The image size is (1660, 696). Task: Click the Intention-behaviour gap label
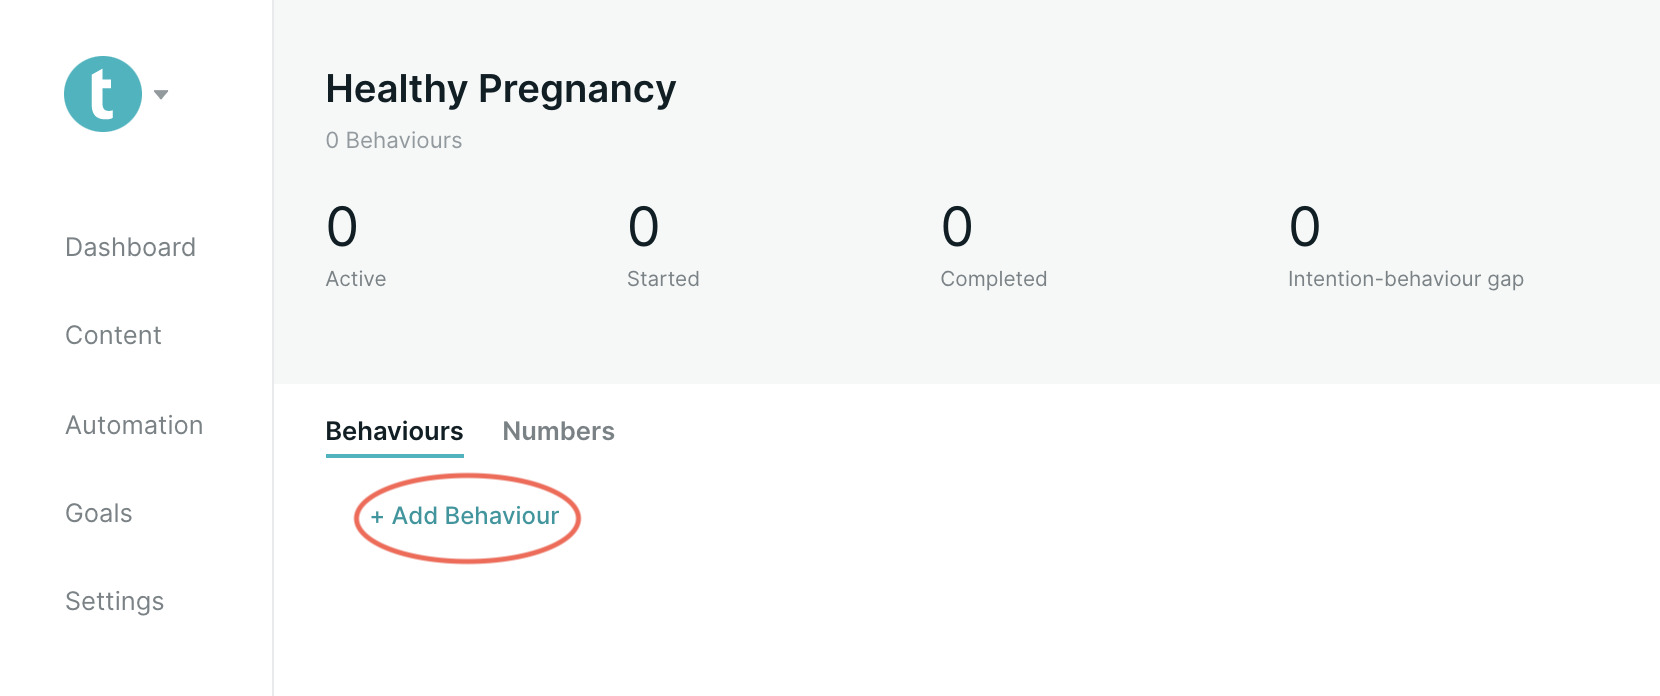click(x=1406, y=279)
